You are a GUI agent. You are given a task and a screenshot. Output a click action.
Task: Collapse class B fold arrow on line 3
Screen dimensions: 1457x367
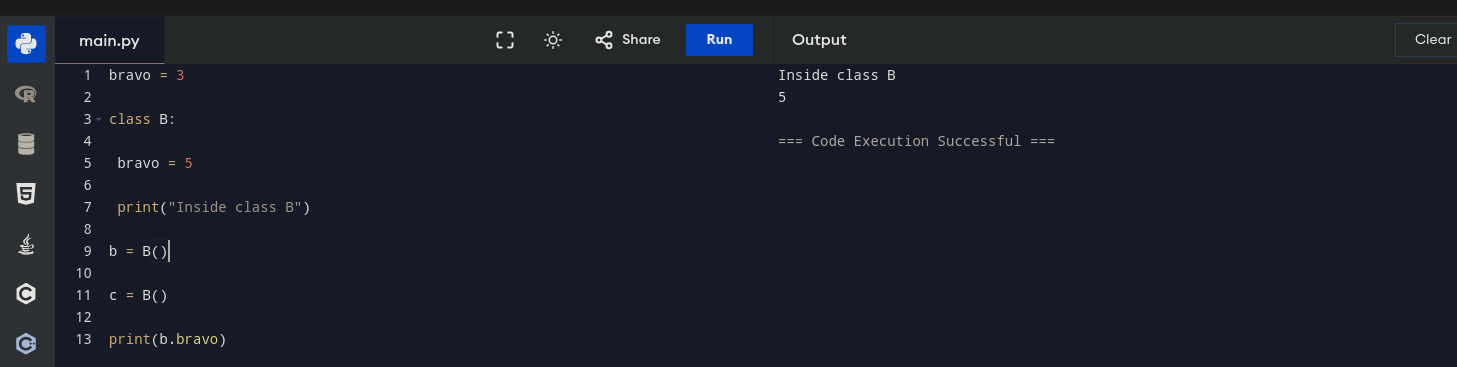pyautogui.click(x=99, y=119)
